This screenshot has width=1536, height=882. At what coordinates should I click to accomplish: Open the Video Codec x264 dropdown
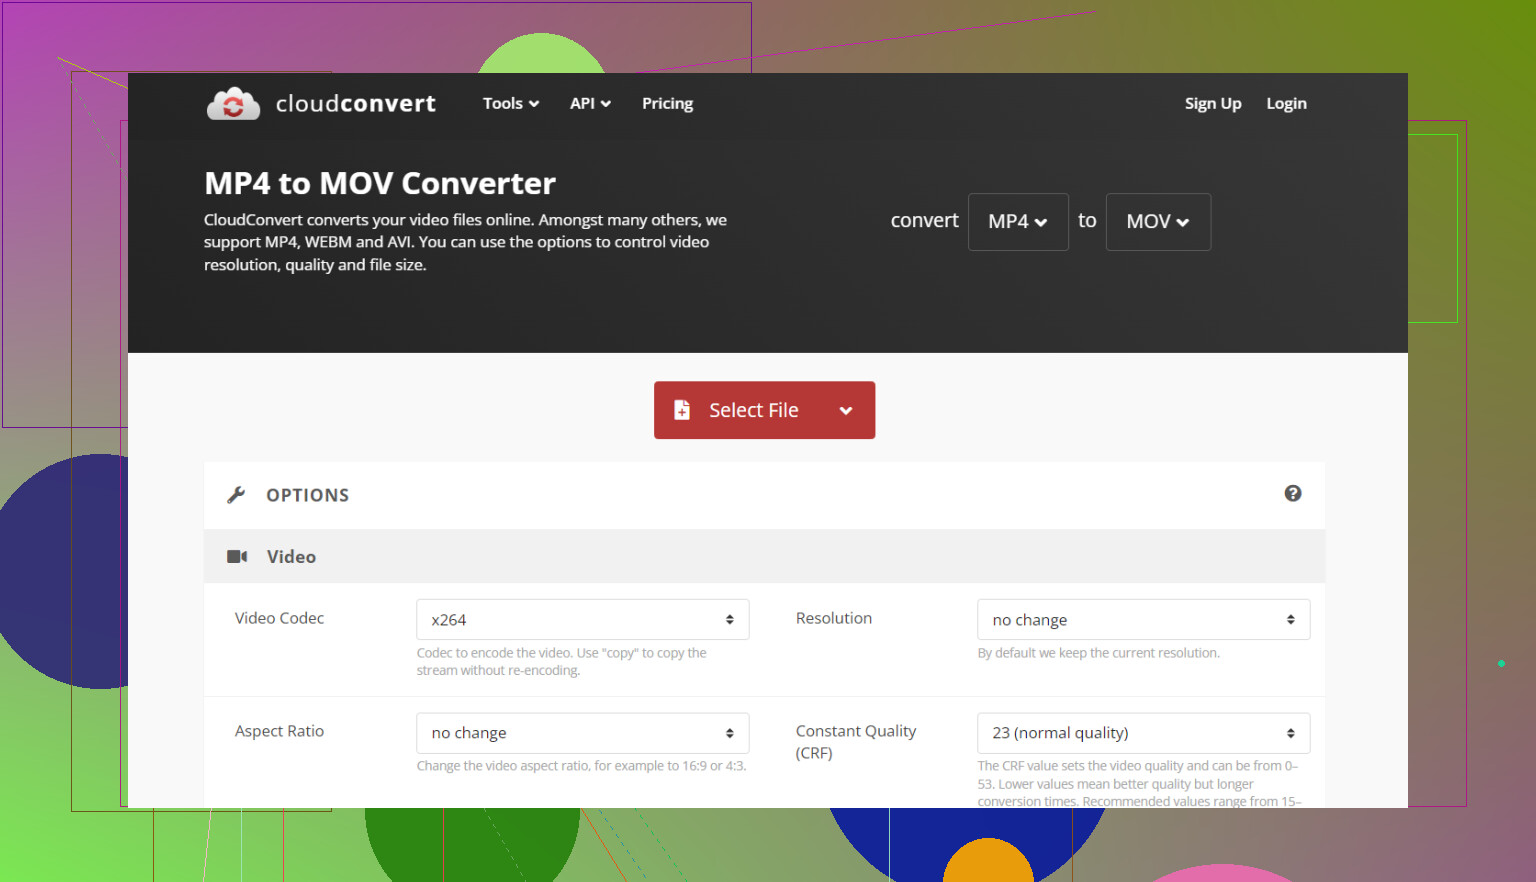click(x=583, y=620)
